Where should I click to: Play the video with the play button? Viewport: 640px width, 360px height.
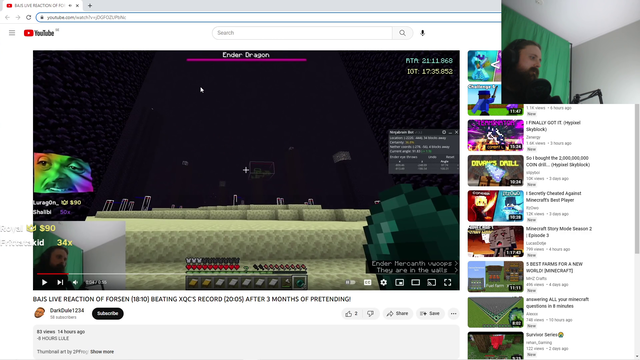(x=44, y=282)
